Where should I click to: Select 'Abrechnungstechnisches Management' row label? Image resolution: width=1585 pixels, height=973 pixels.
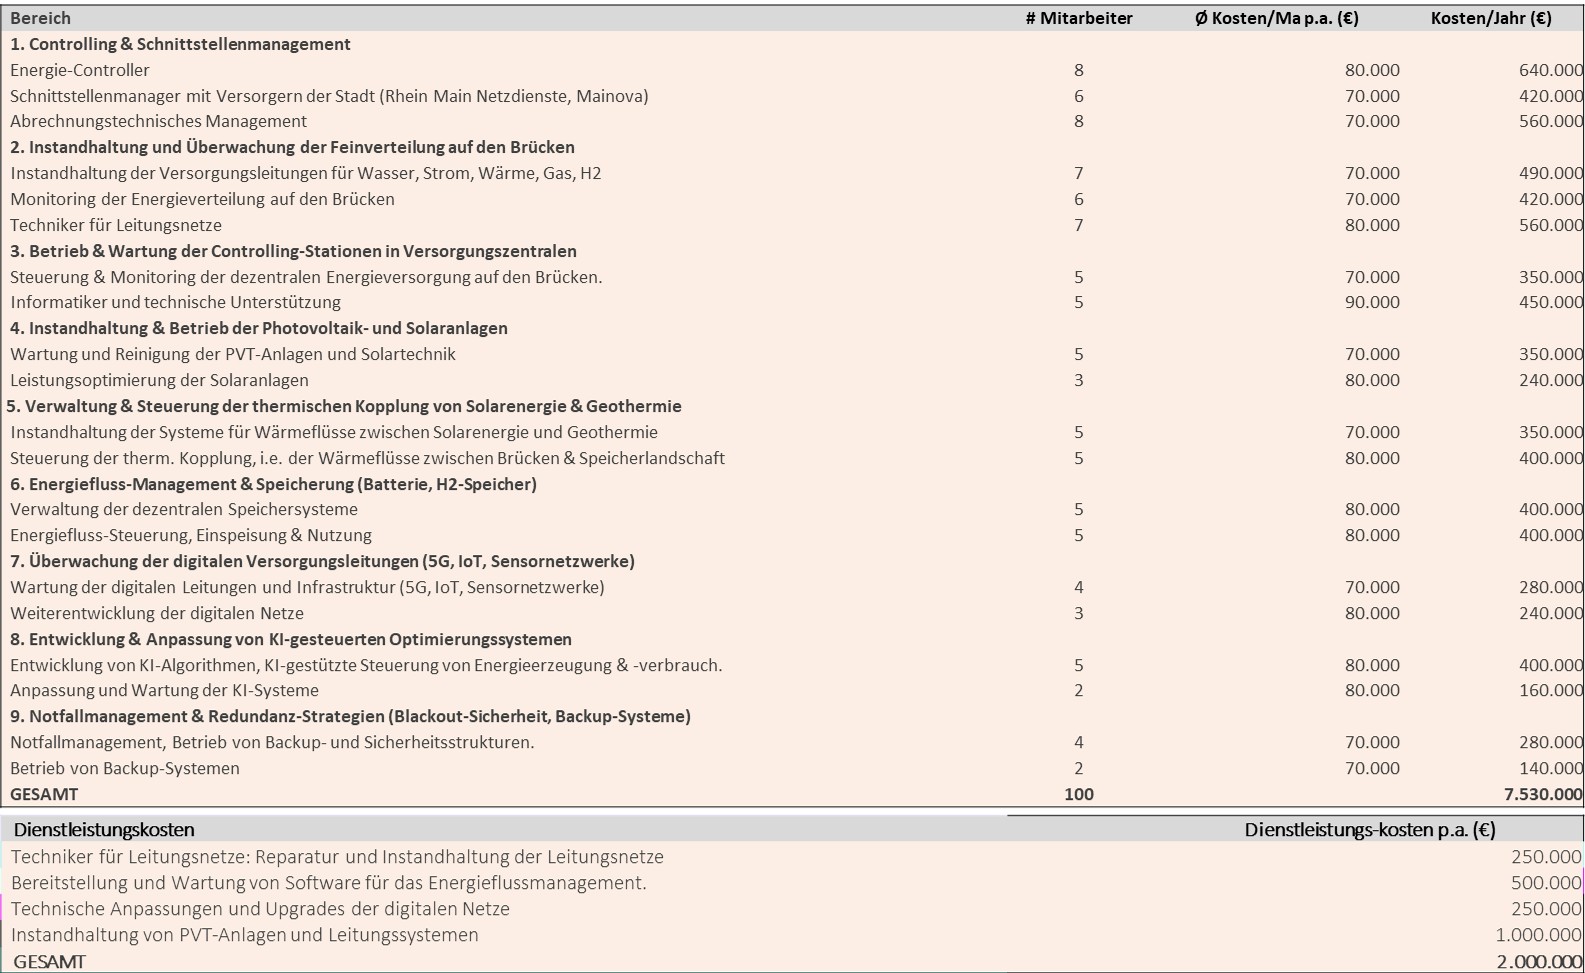159,121
